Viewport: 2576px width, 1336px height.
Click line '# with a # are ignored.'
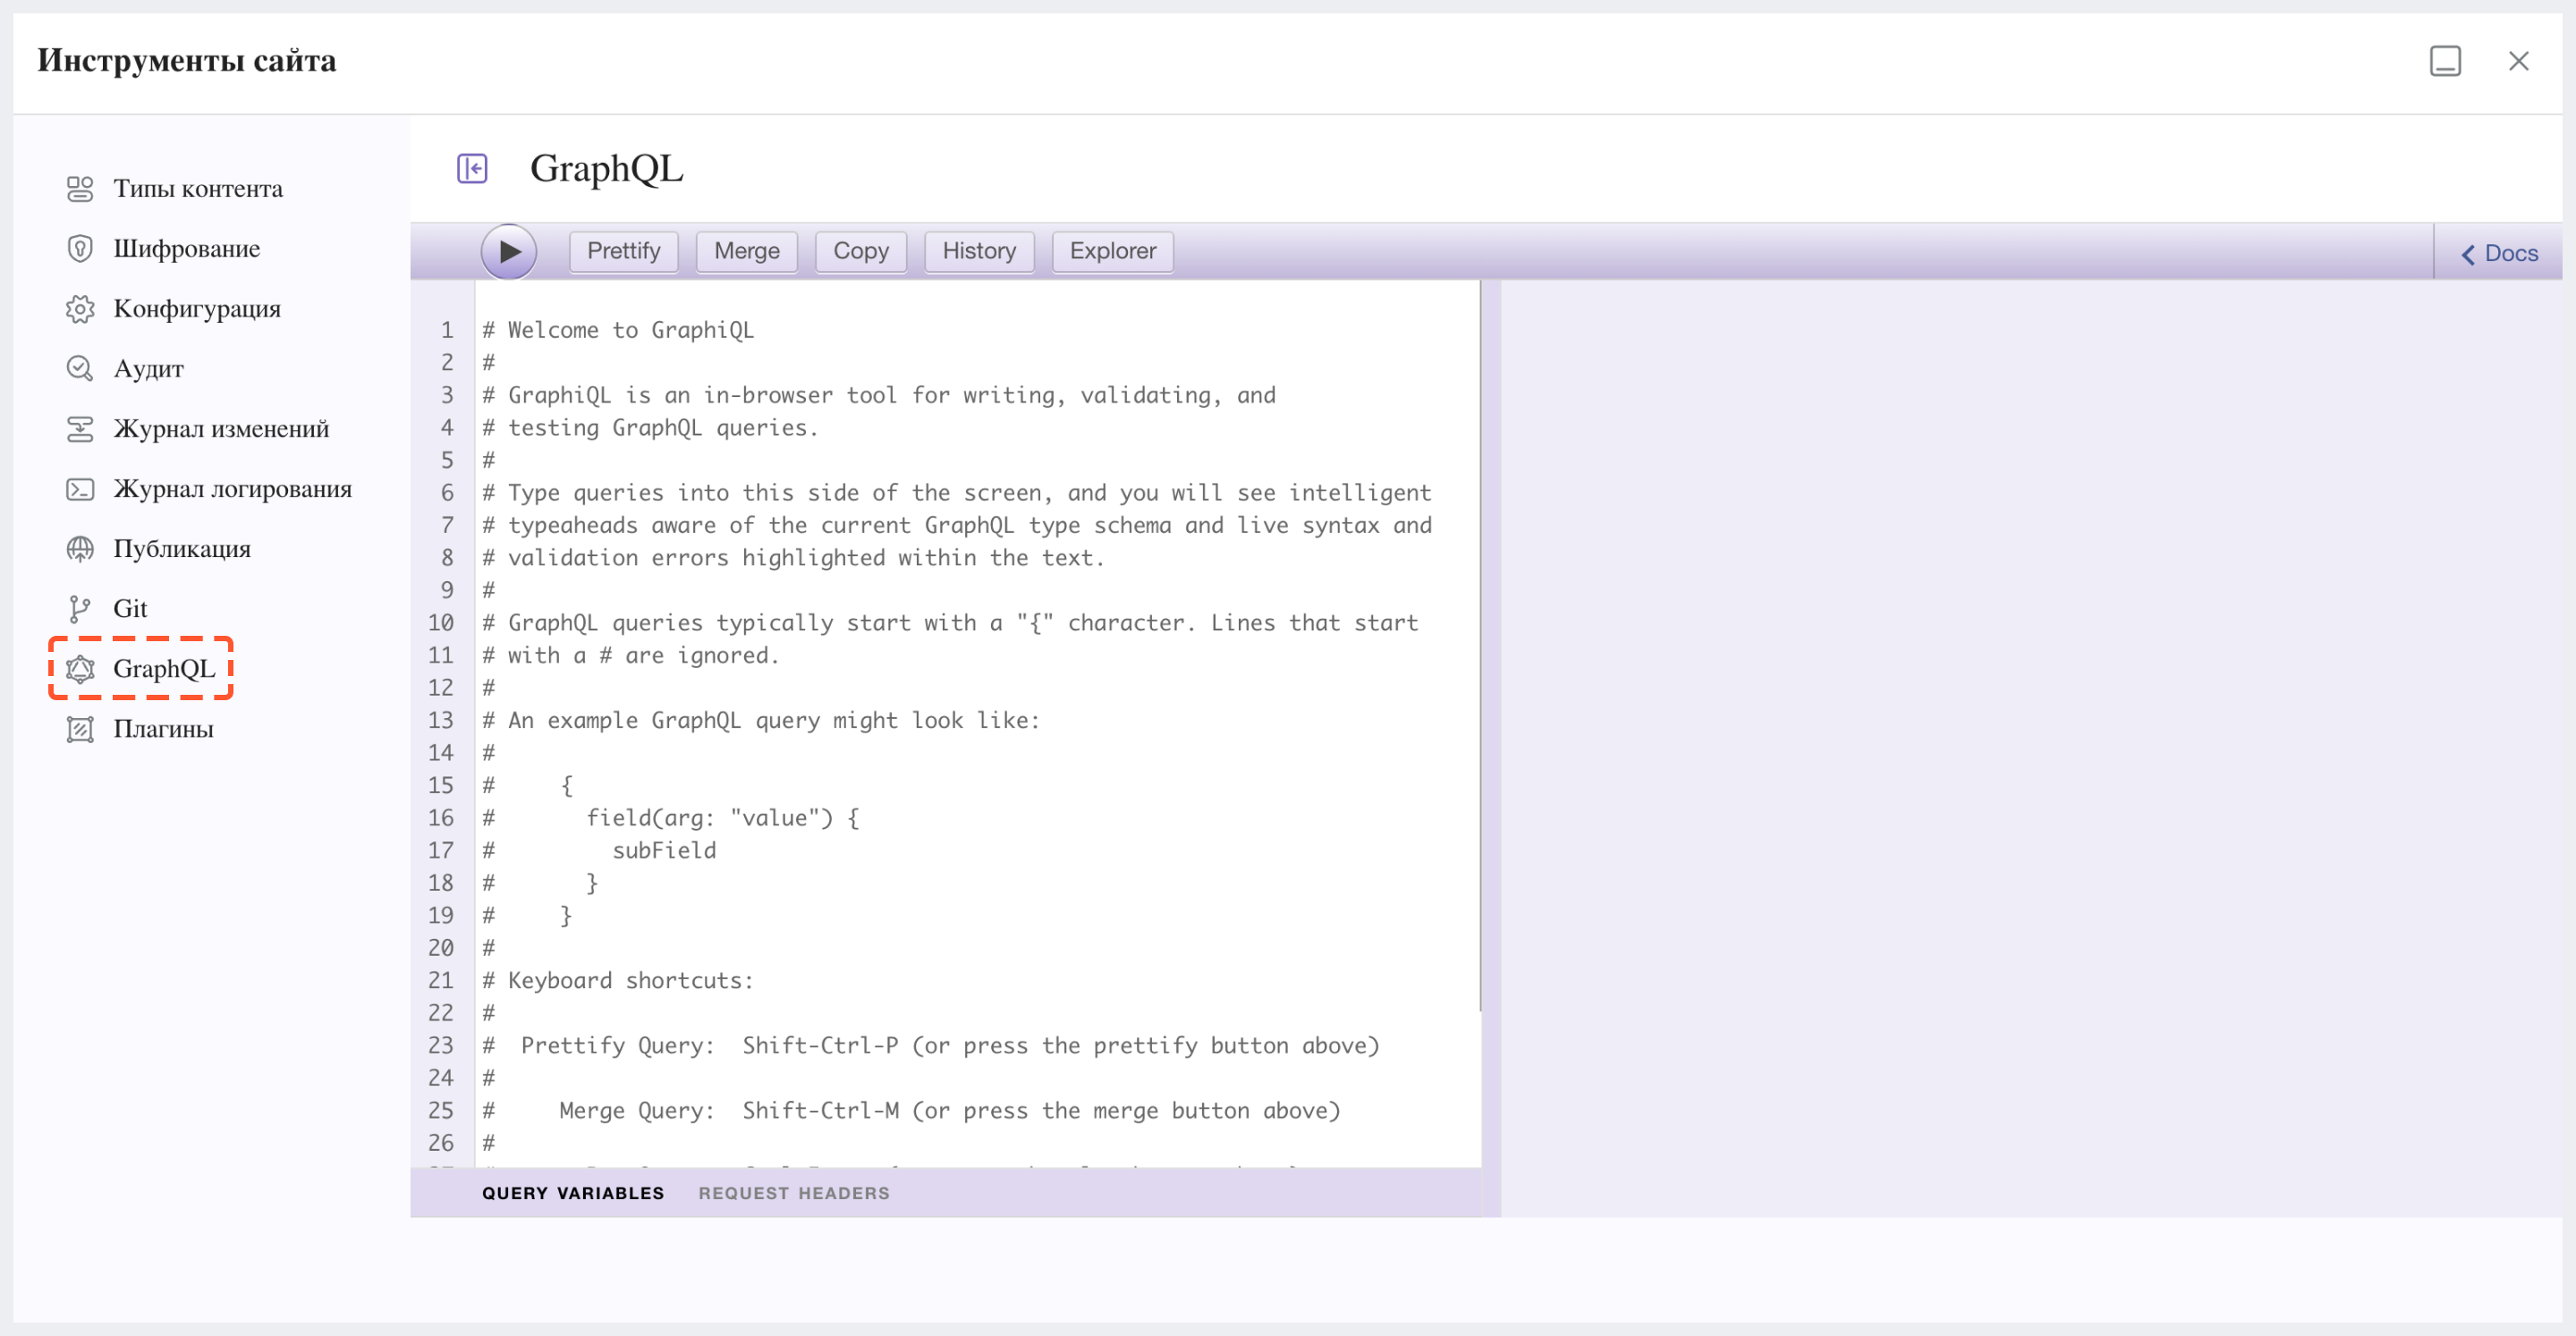coord(631,656)
